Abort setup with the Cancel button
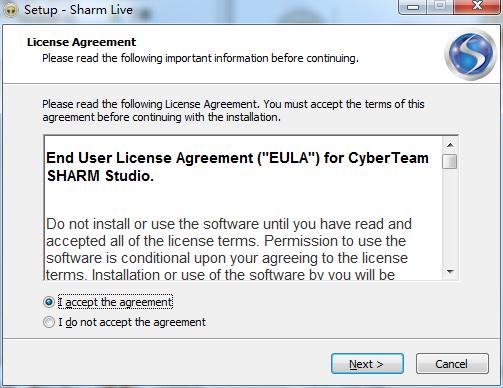 pos(452,364)
